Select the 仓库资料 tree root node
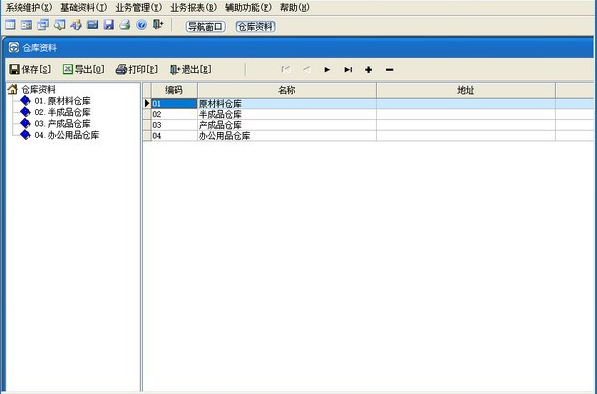 (x=38, y=89)
